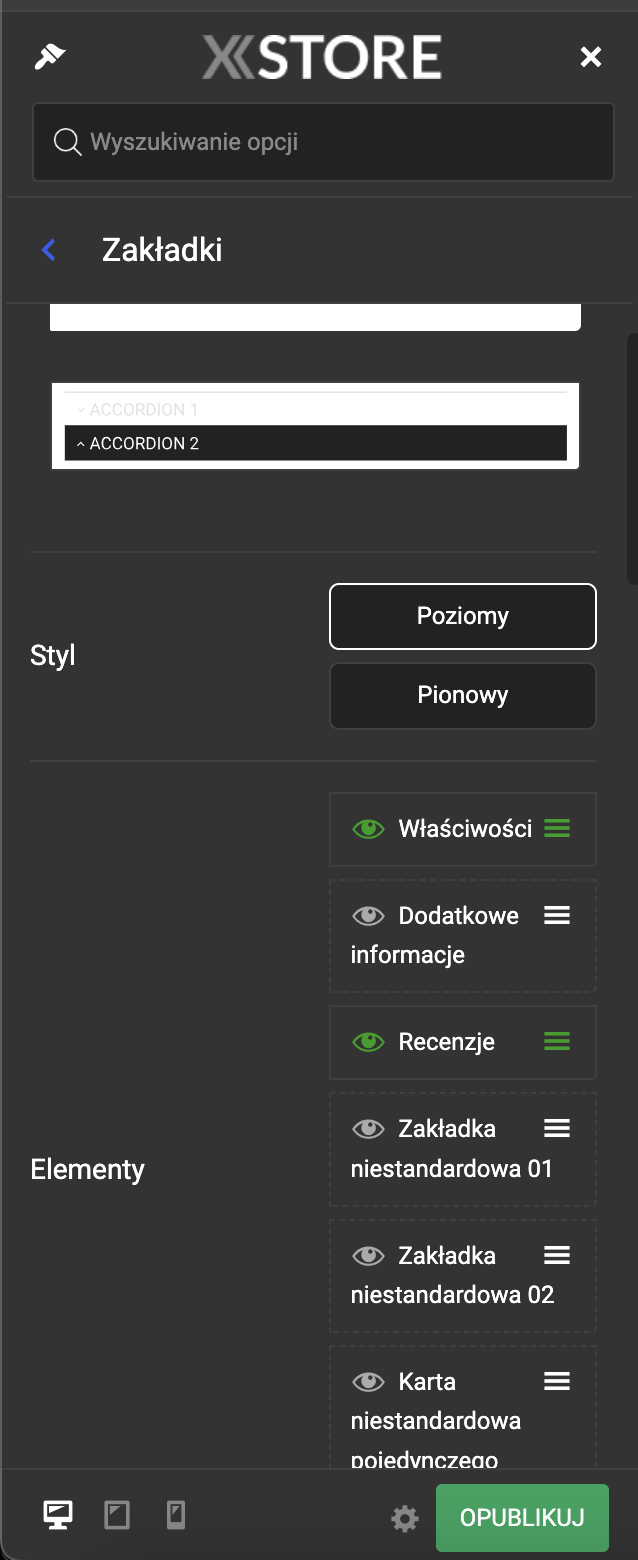Go back using Zakładki chevron arrow

tap(48, 250)
